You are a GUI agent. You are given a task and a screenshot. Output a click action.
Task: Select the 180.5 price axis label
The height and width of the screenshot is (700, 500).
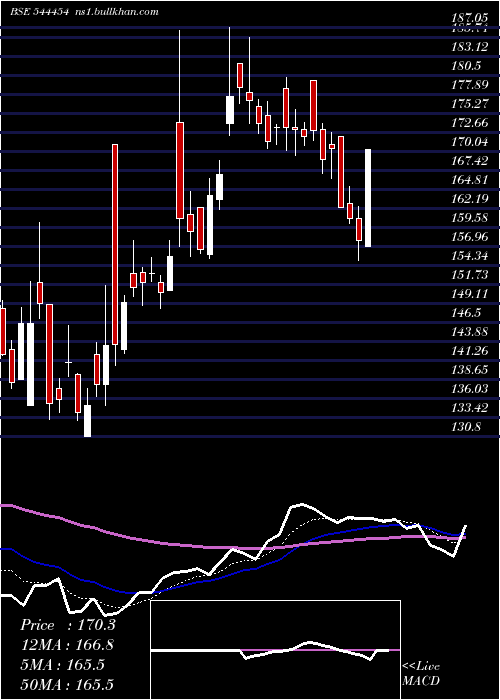coord(466,66)
